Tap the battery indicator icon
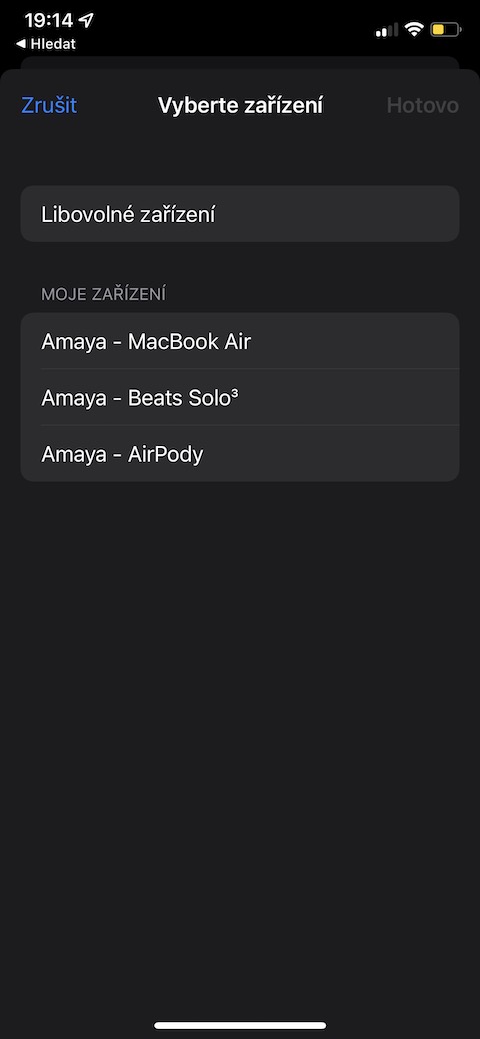Screen dimensions: 480x1039 coord(446,29)
